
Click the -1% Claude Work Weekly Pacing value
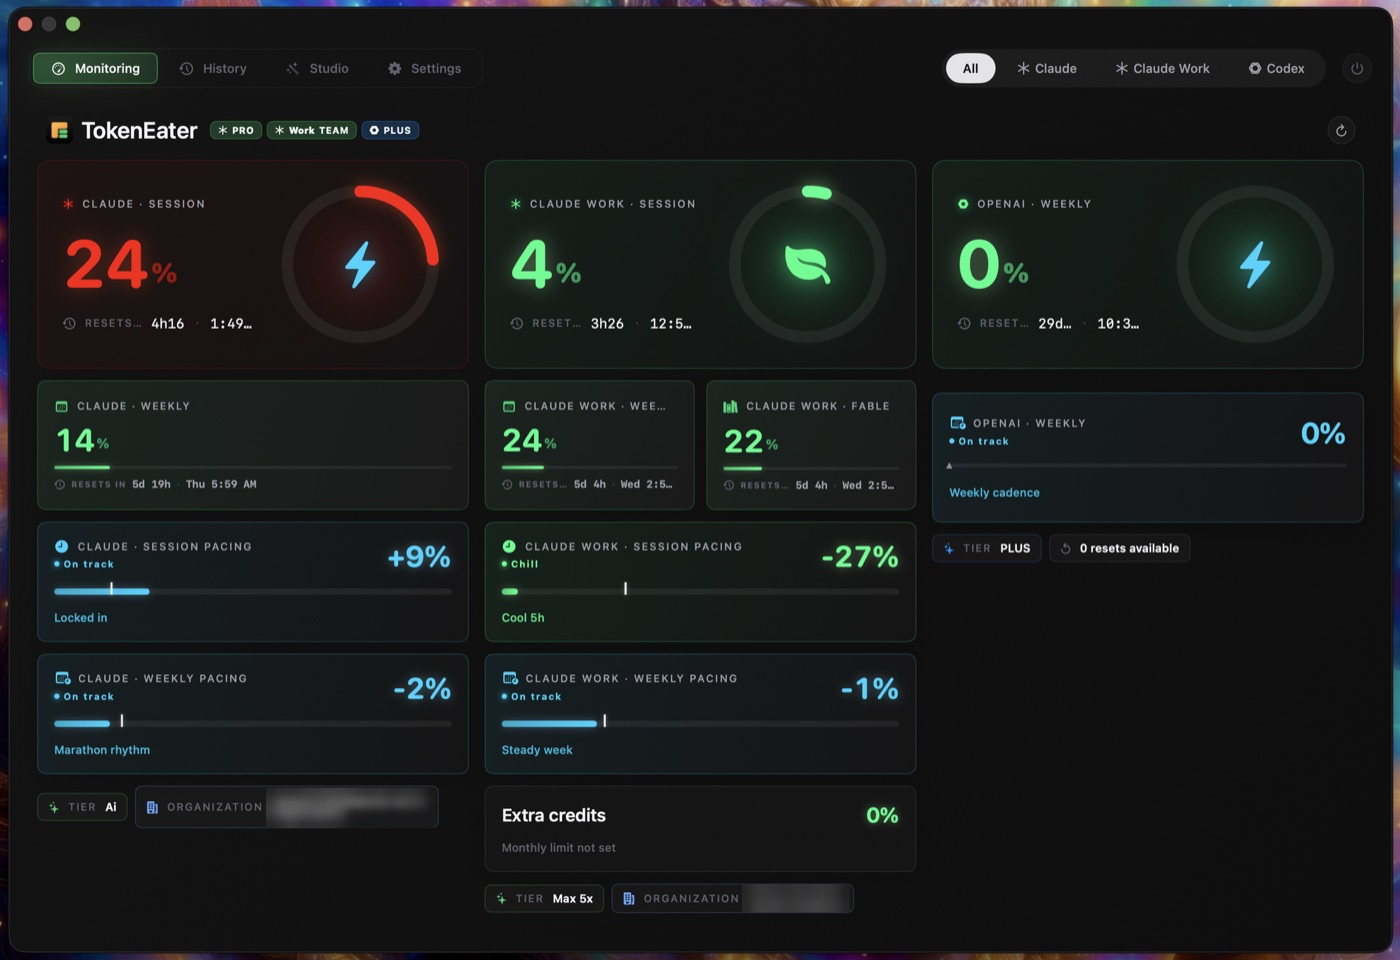[869, 689]
